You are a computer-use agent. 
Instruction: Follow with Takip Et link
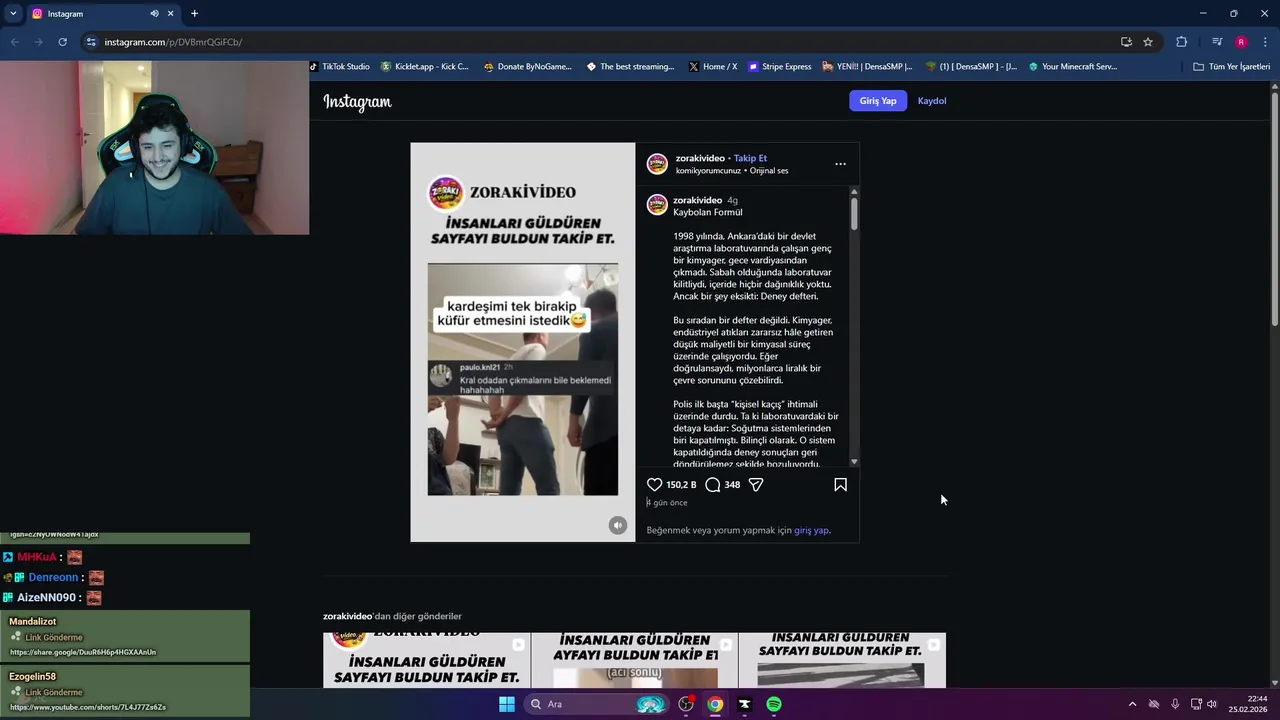(750, 158)
